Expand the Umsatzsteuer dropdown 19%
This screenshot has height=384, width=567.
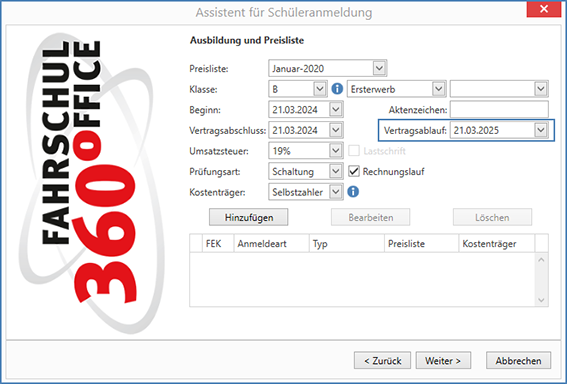[x=336, y=151]
